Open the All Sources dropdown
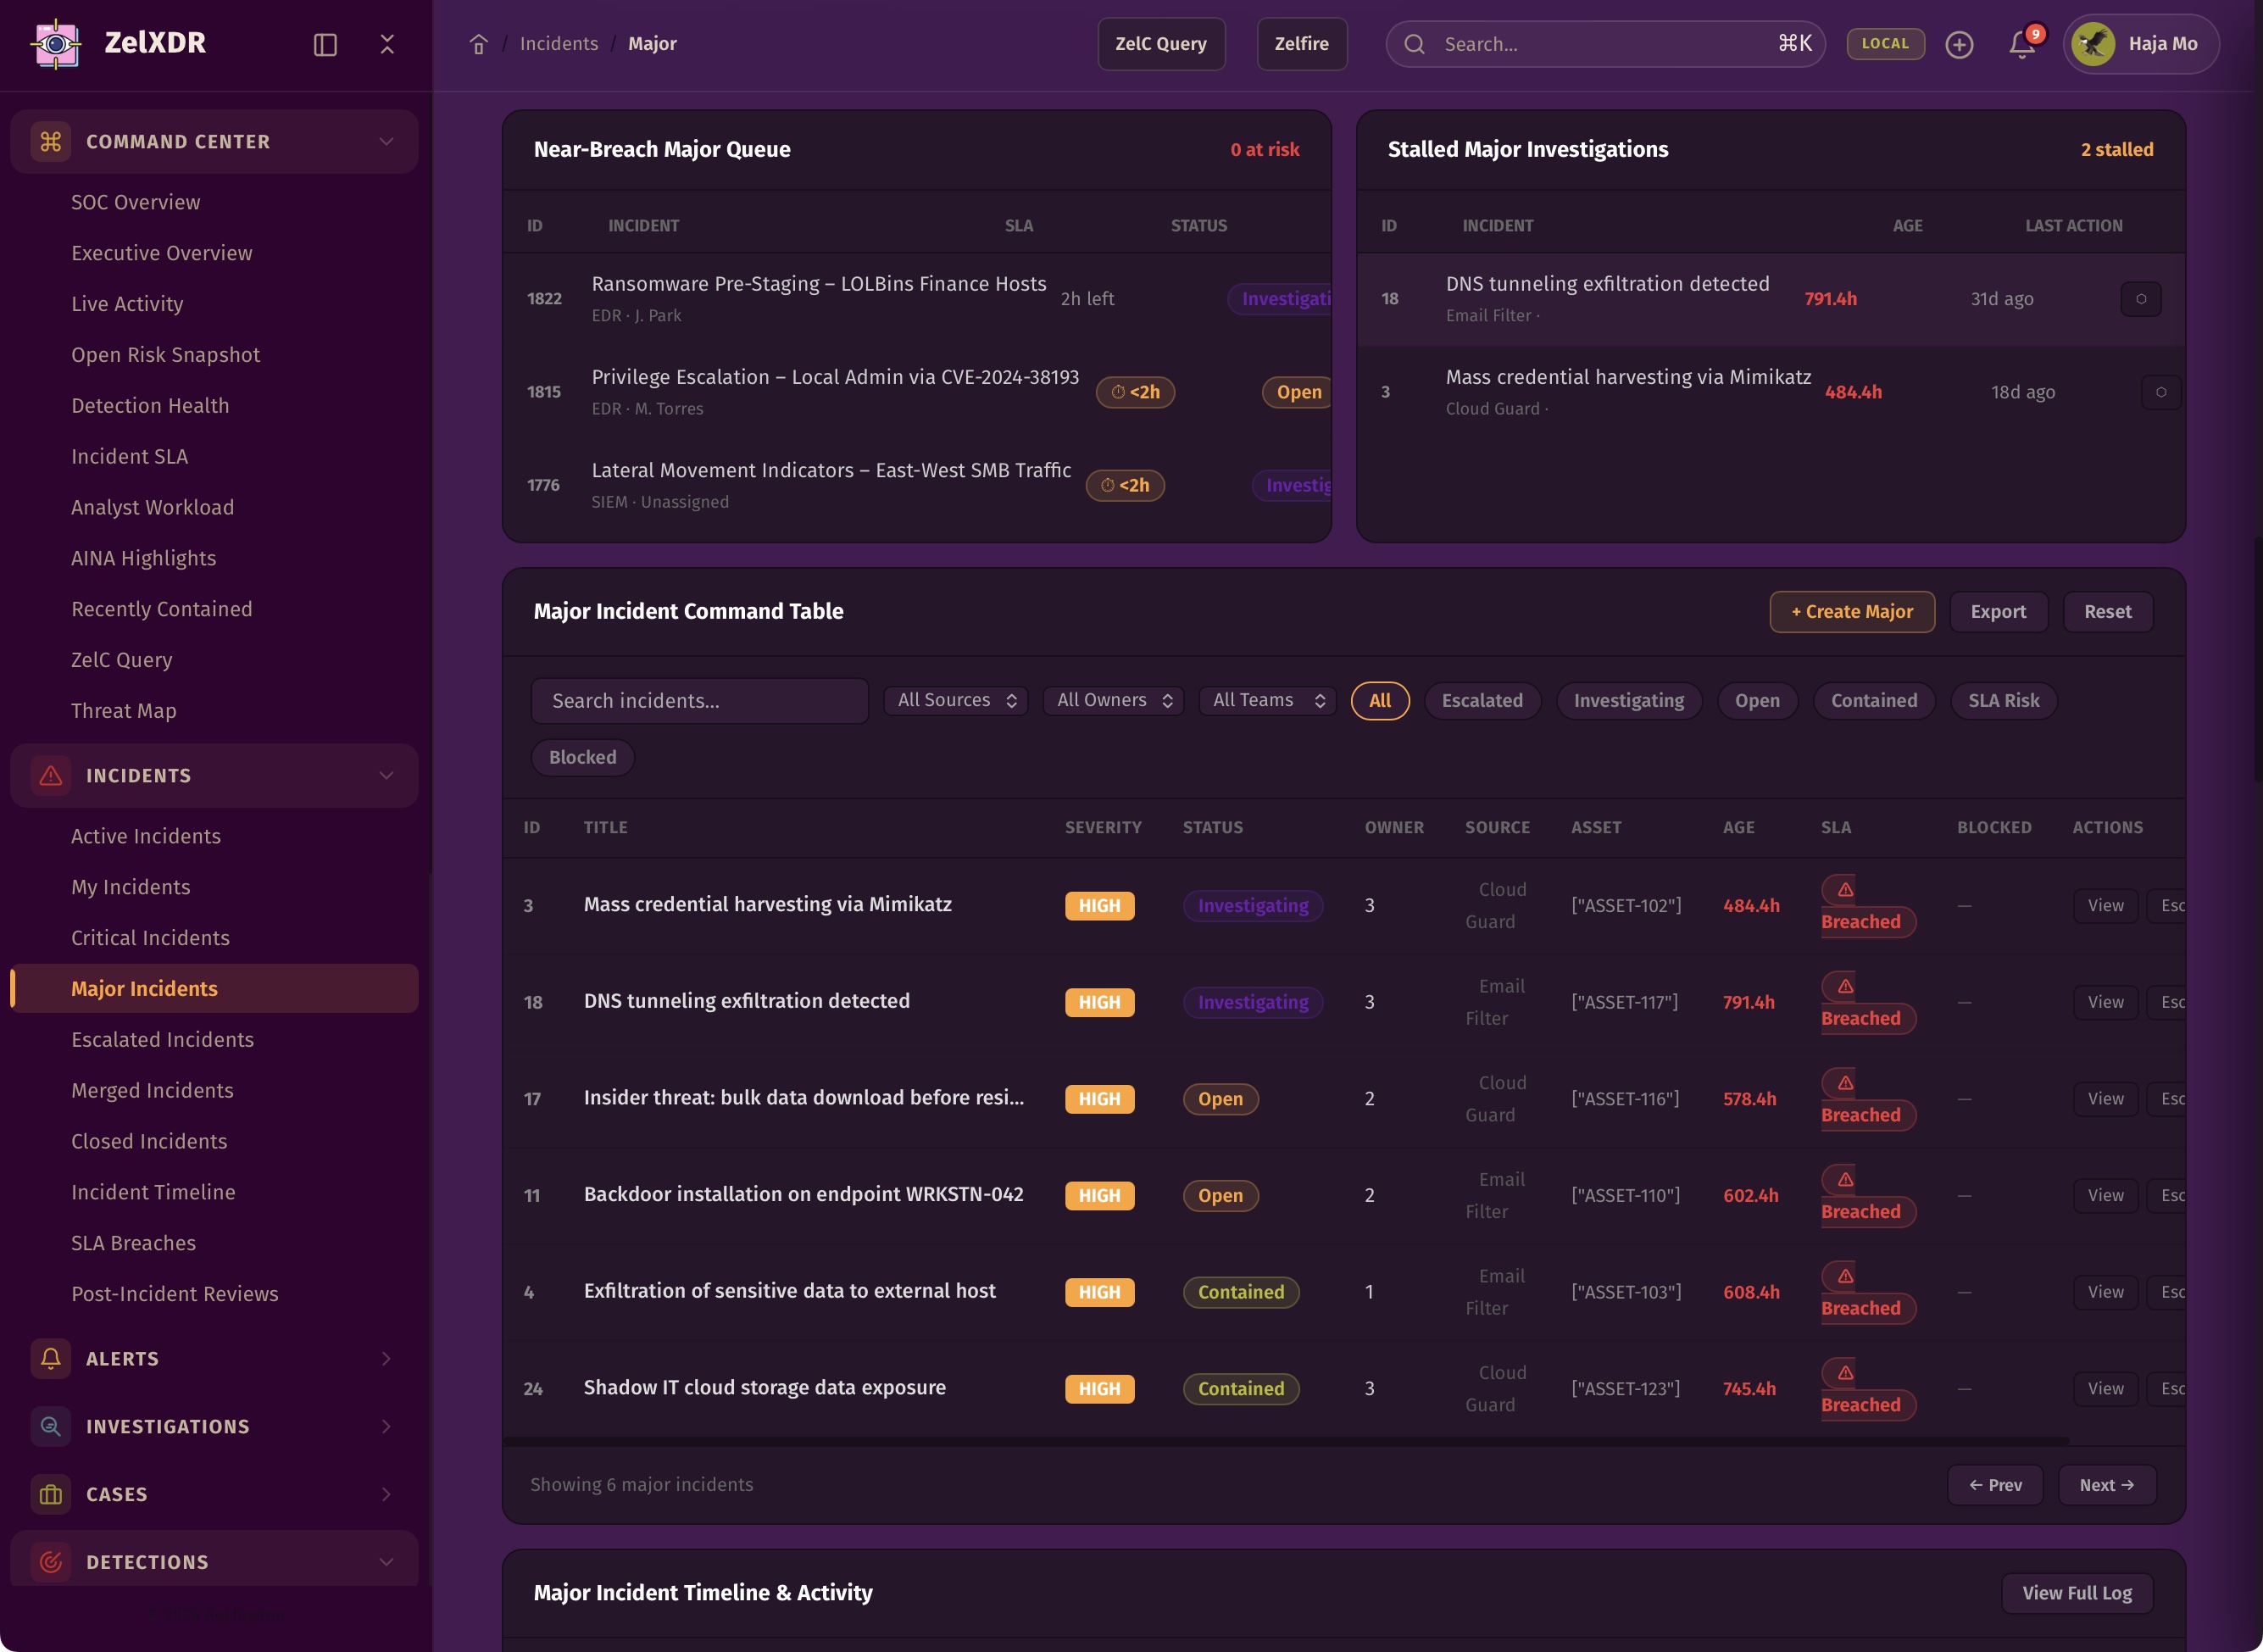The width and height of the screenshot is (2263, 1652). (x=955, y=701)
